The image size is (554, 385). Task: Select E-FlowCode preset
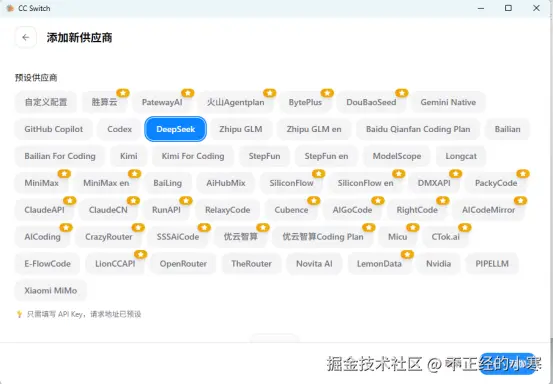pos(48,263)
